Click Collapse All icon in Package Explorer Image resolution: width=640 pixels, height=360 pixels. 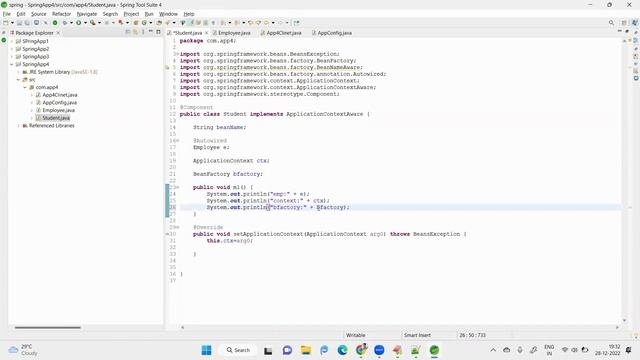(128, 32)
